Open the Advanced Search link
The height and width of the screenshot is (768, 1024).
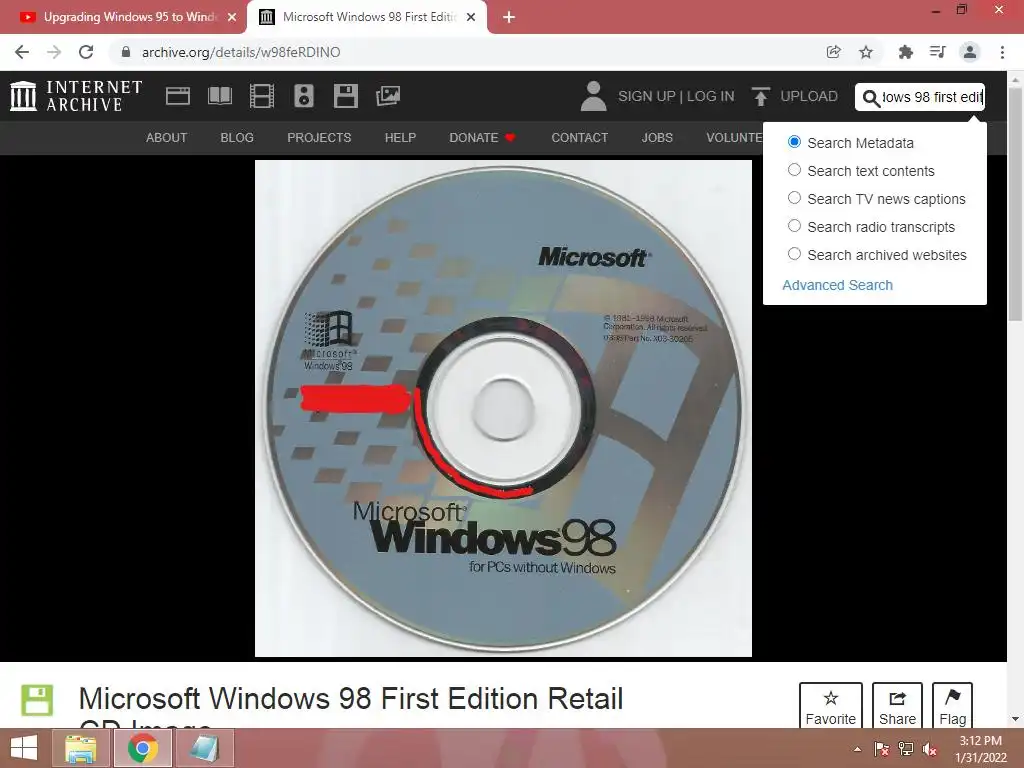tap(837, 285)
